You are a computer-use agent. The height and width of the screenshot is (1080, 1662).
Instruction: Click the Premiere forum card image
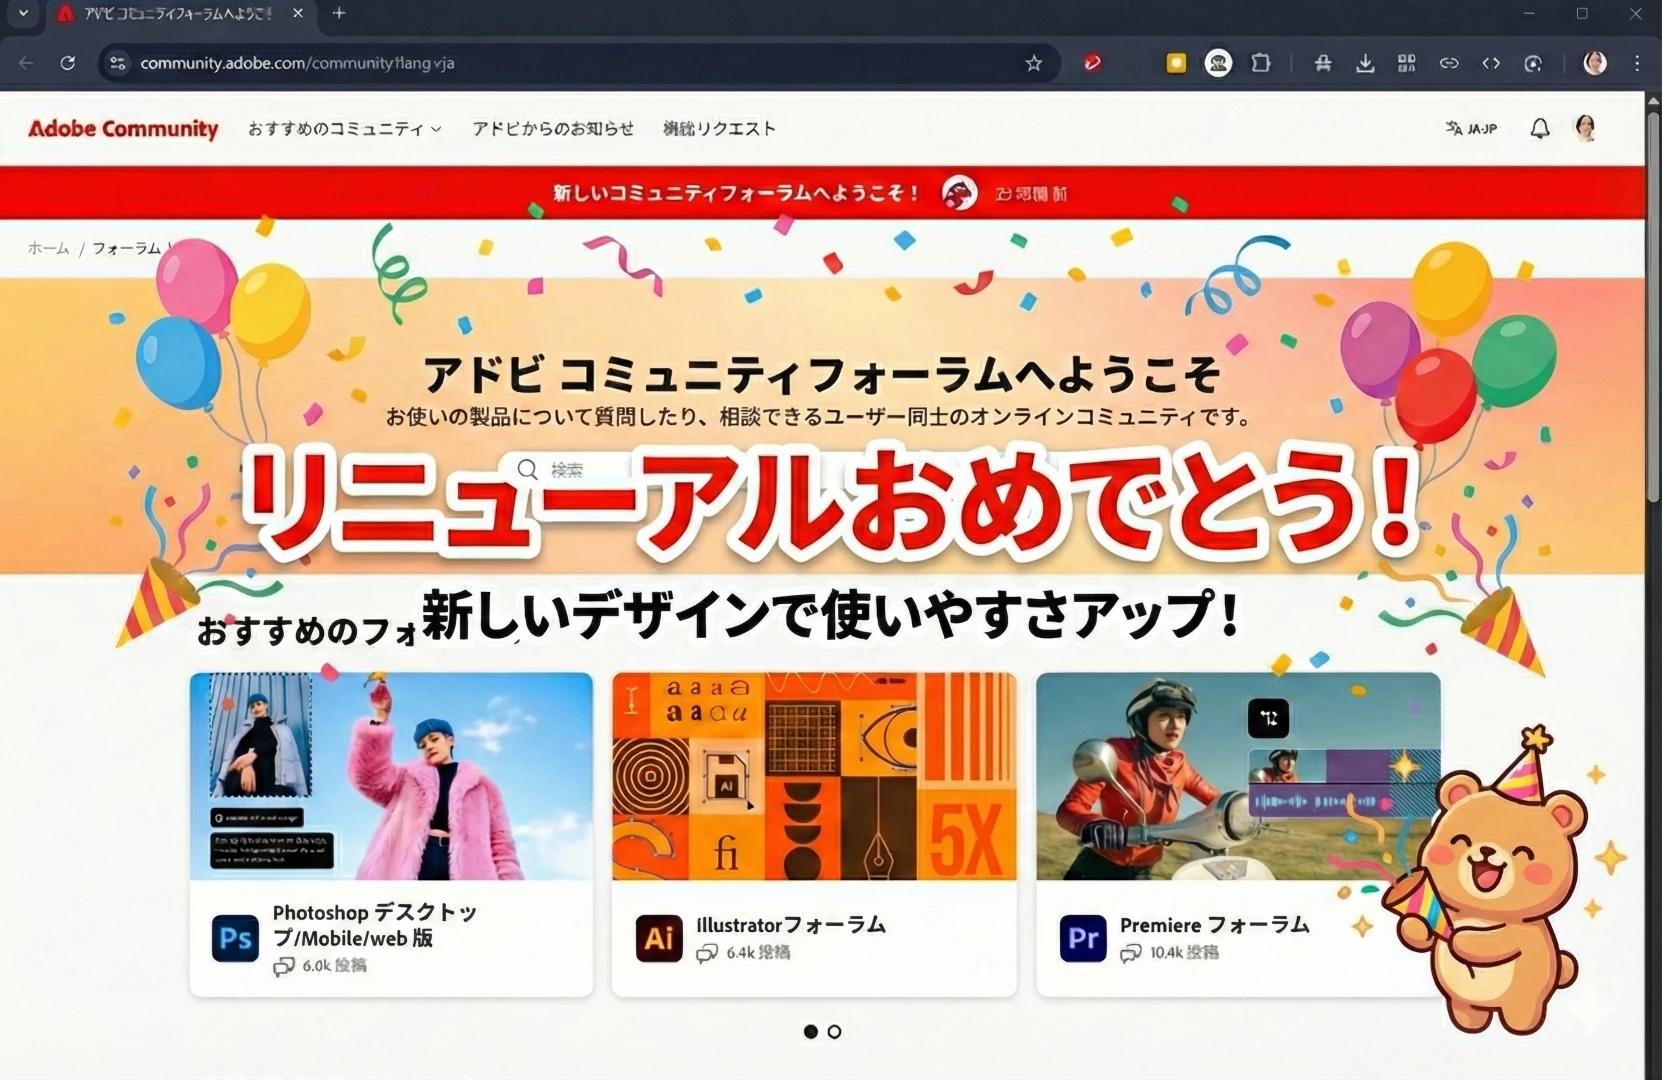(x=1238, y=776)
